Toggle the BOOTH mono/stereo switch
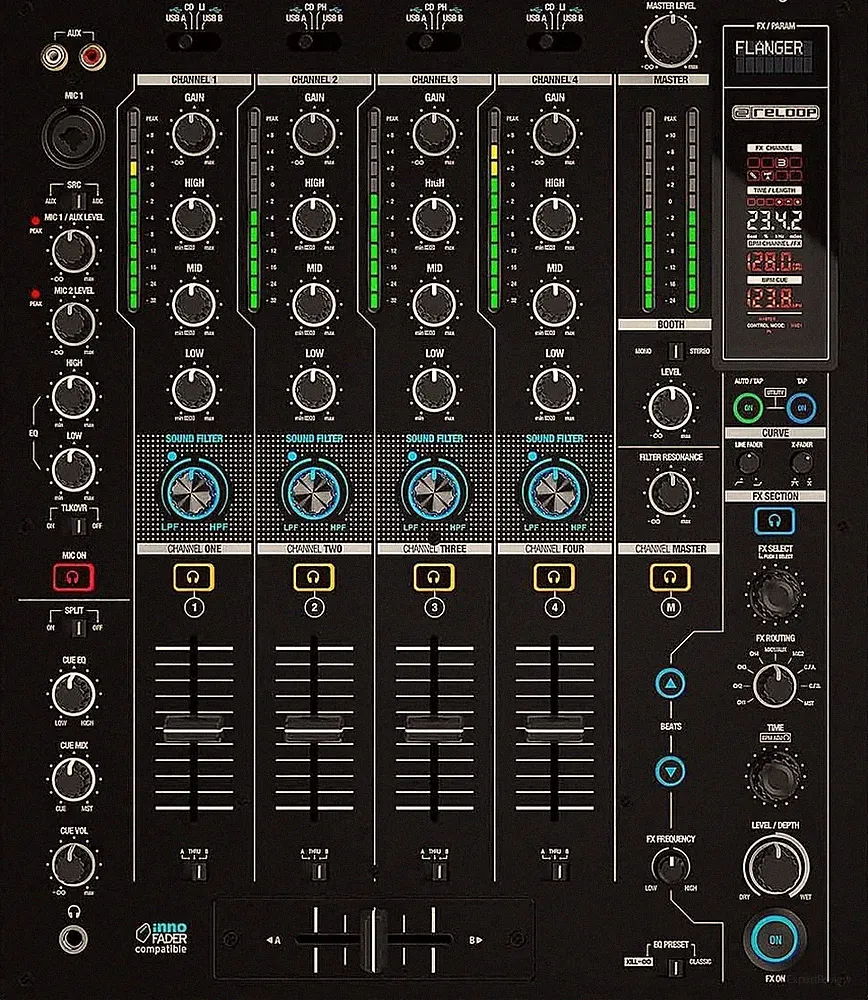868x1000 pixels. [675, 351]
